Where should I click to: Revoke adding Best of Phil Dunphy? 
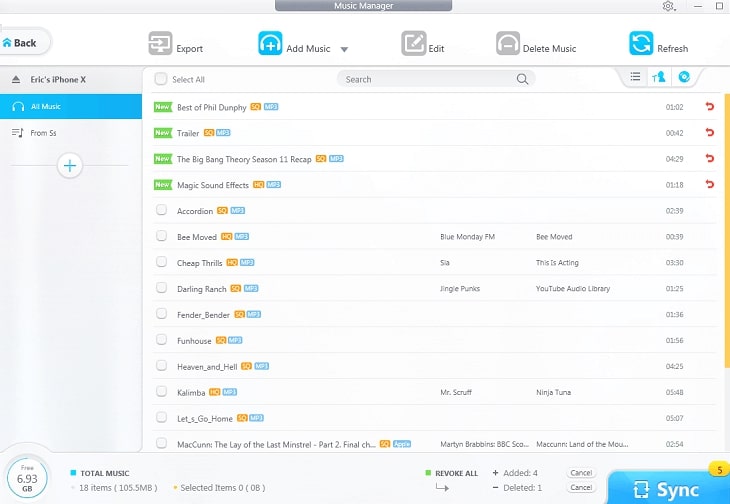click(x=710, y=107)
